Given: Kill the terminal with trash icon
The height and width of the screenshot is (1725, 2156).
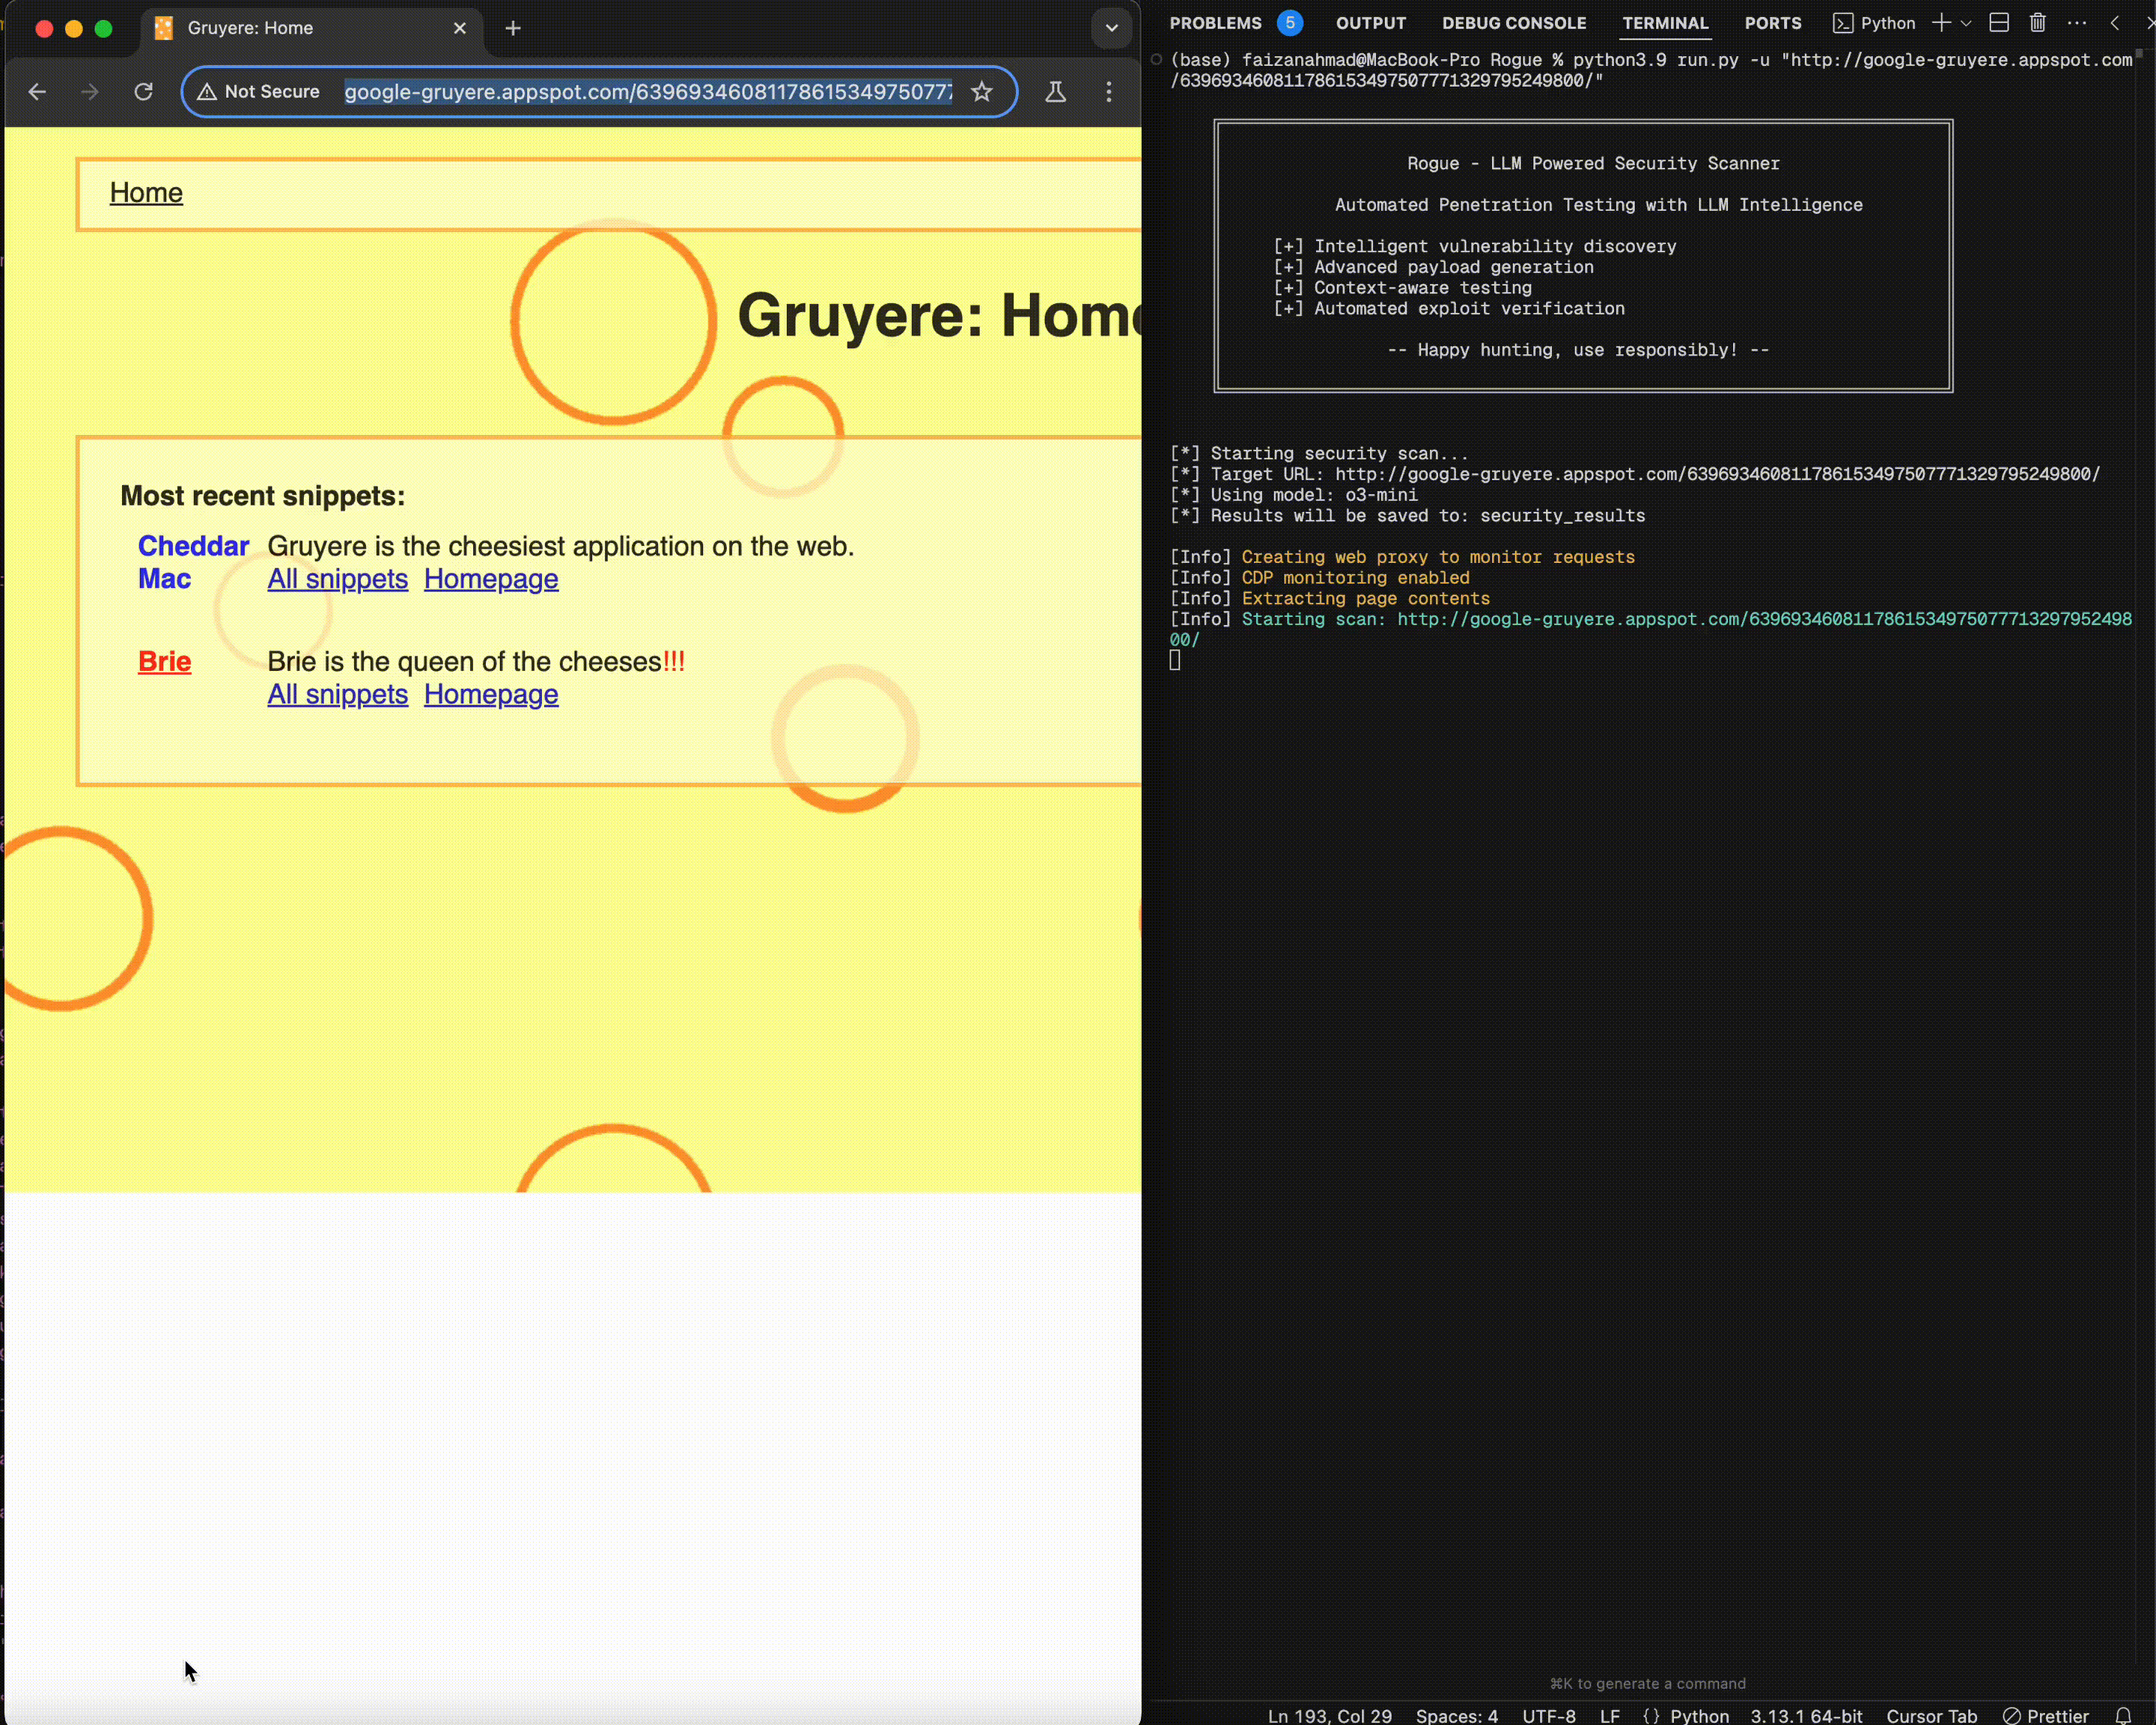Looking at the screenshot, I should pyautogui.click(x=2038, y=23).
